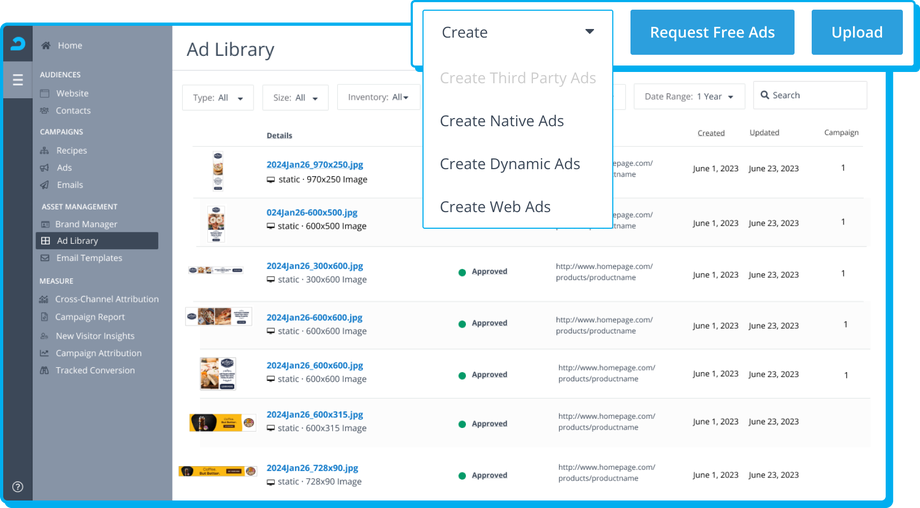Image resolution: width=920 pixels, height=508 pixels.
Task: Click the Campaign column header
Action: [x=841, y=133]
